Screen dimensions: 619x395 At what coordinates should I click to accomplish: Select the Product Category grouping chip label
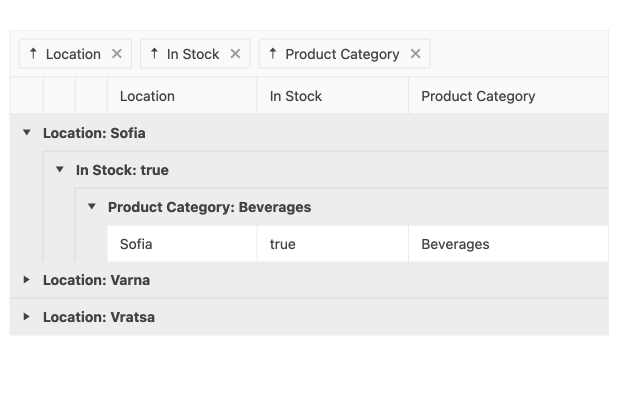[x=342, y=54]
